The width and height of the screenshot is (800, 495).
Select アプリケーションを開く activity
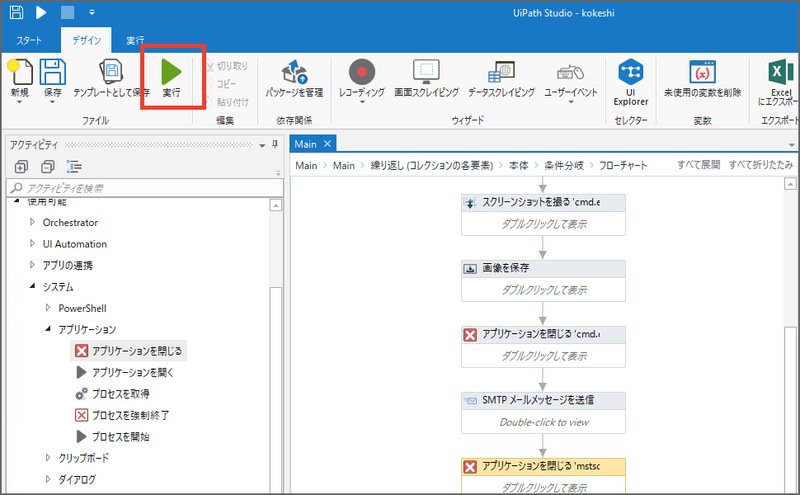[x=124, y=373]
